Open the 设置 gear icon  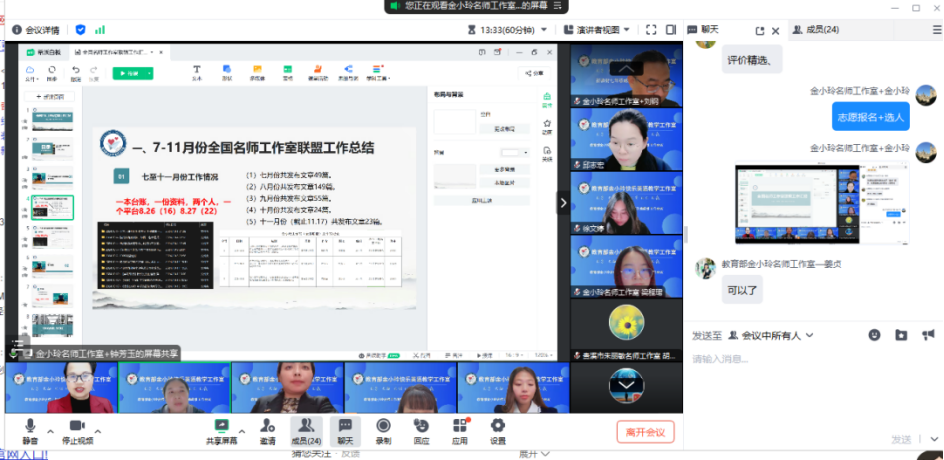[x=498, y=432]
